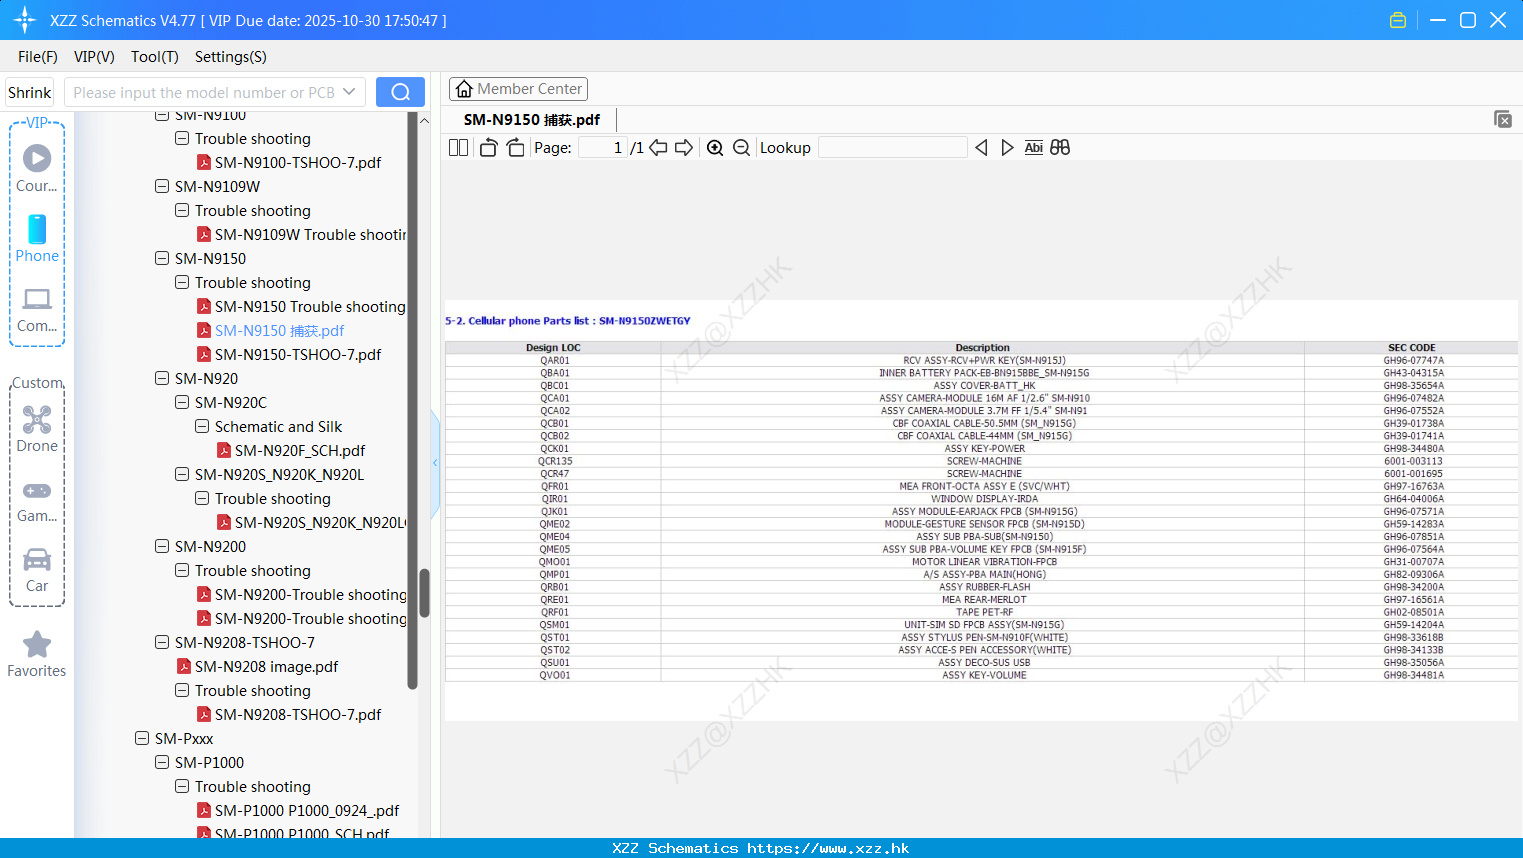1523x858 pixels.
Task: Open SM-P1000 P1000_0924_.pdf
Action: click(307, 810)
